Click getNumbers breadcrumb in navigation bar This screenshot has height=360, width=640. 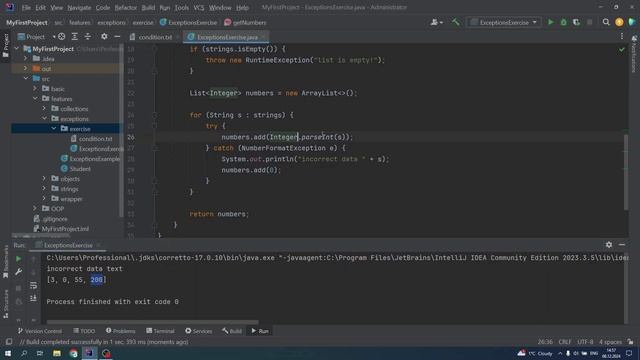coord(249,23)
